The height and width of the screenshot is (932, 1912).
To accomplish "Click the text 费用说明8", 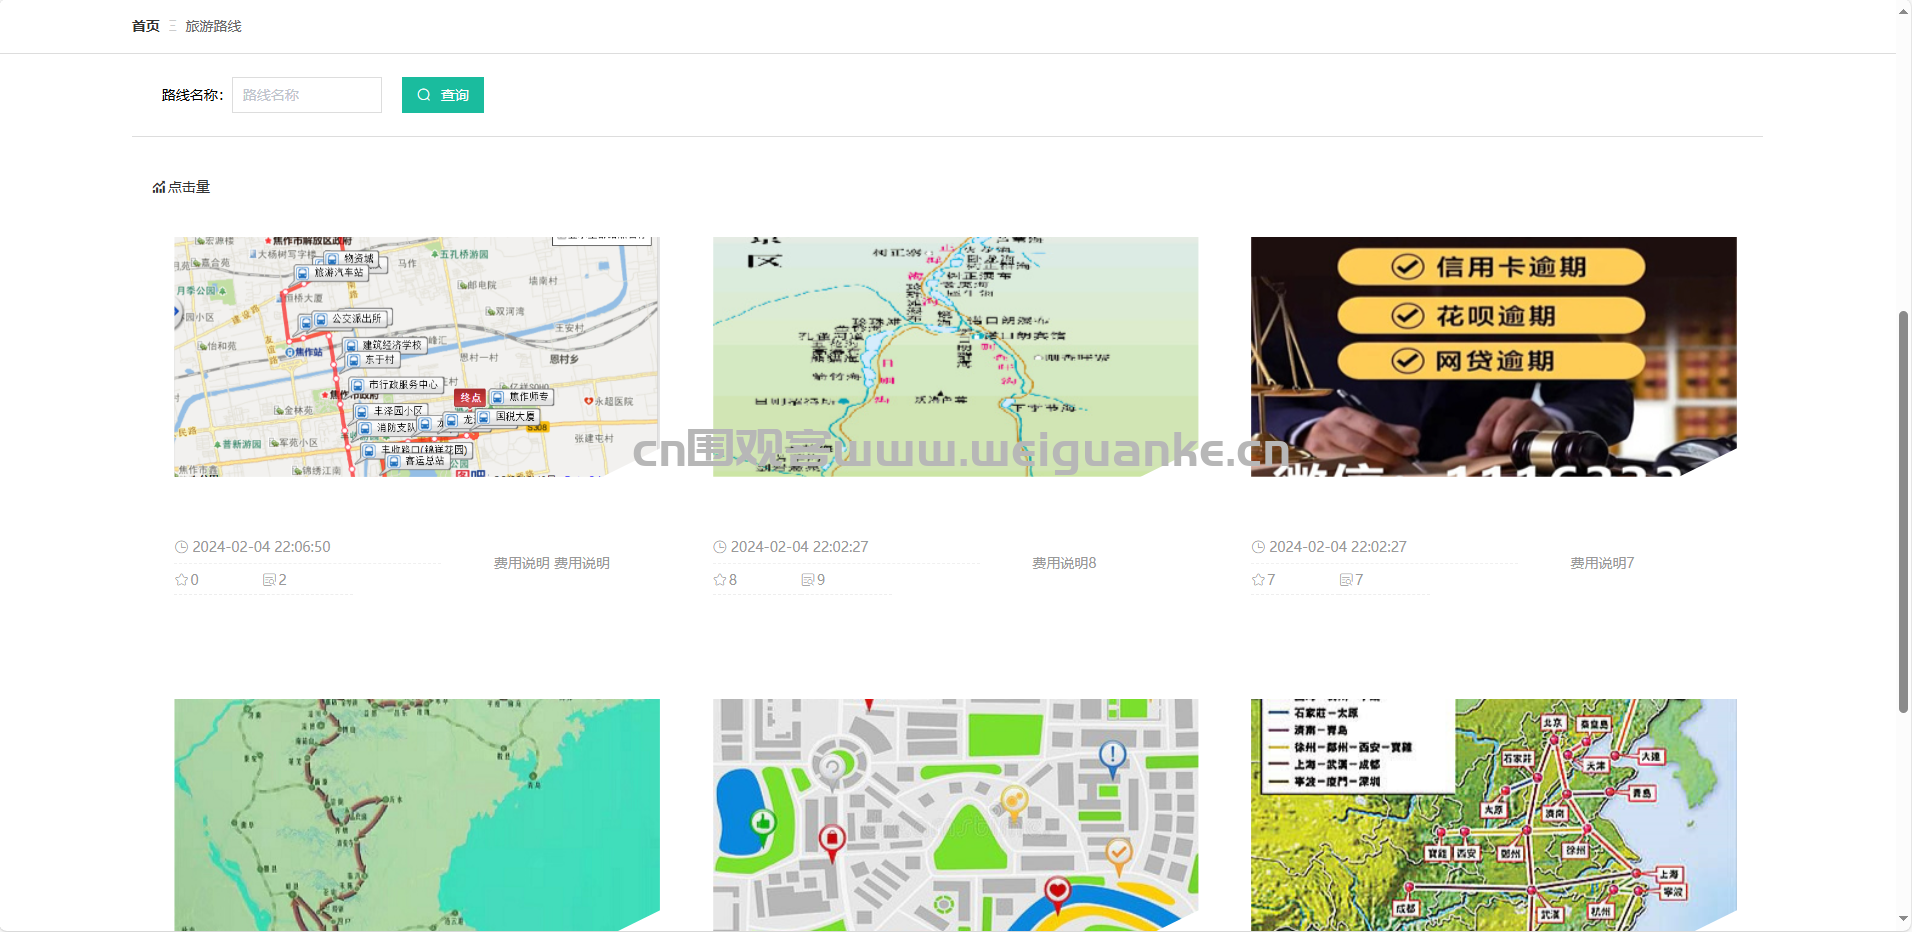I will [1064, 563].
